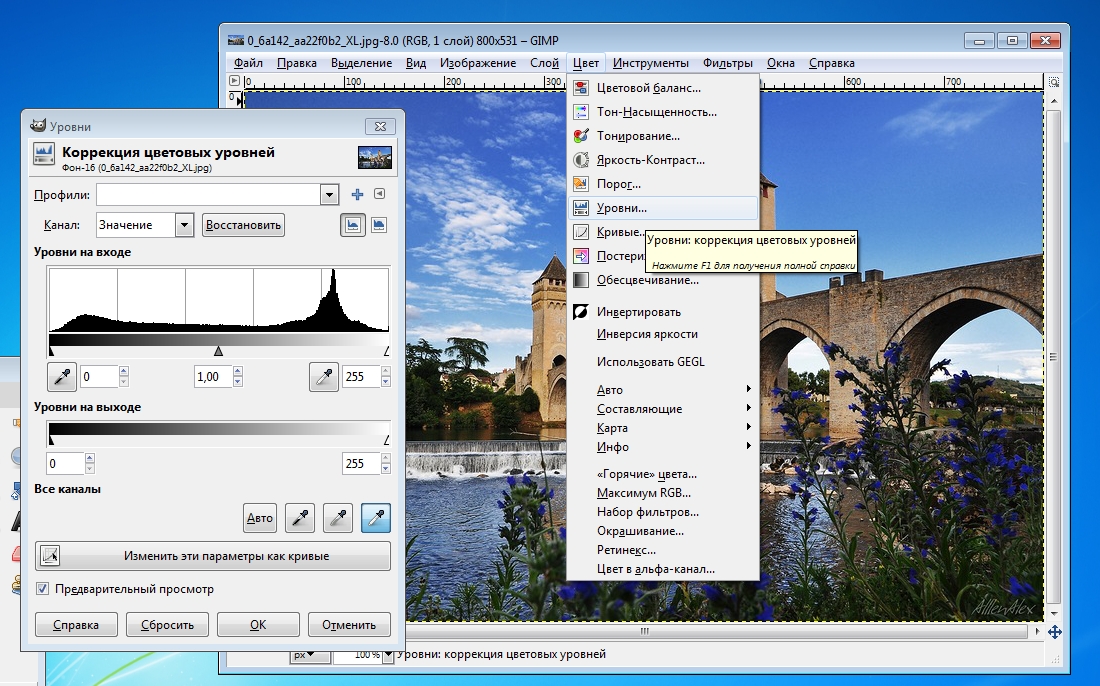Click the Тон-Насыщенность menu icon

pyautogui.click(x=581, y=112)
